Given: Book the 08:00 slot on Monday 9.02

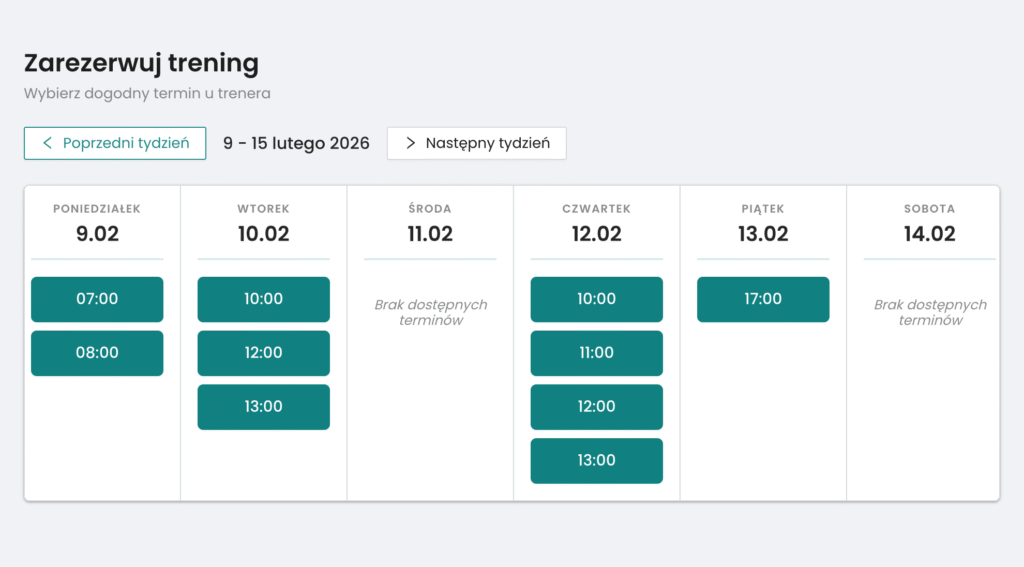Looking at the screenshot, I should tap(97, 353).
